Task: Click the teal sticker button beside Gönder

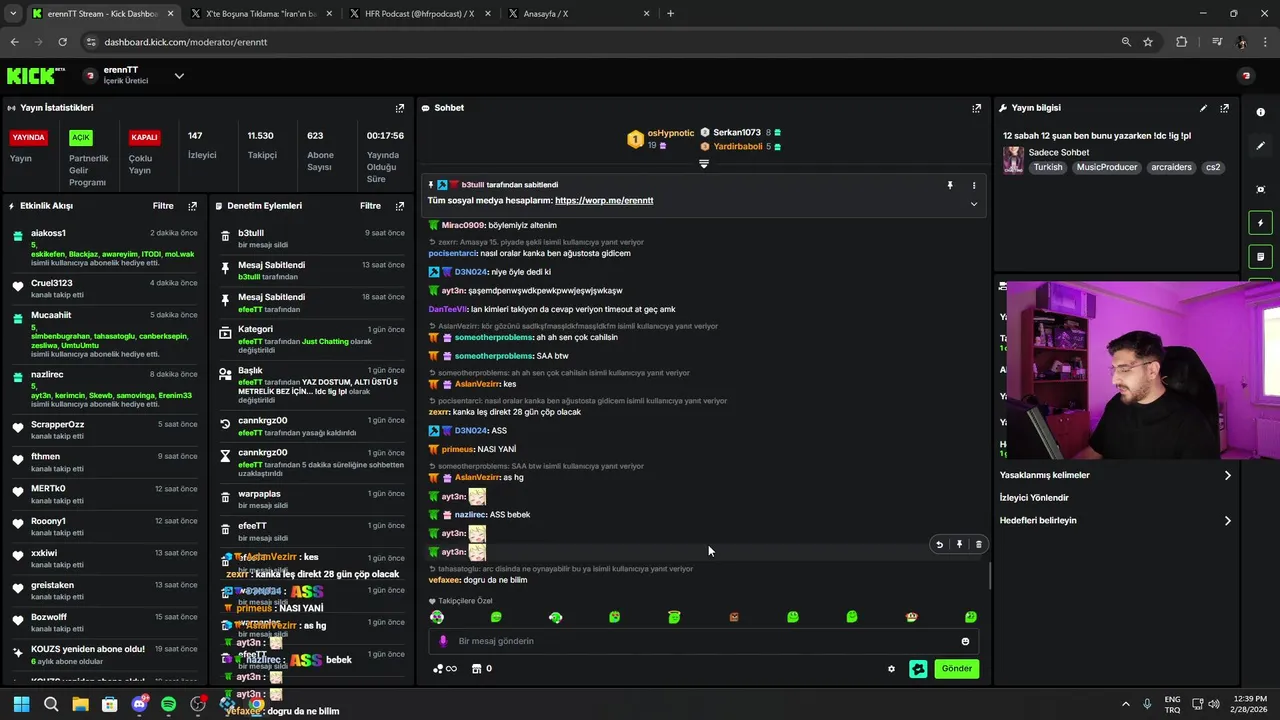Action: pyautogui.click(x=918, y=669)
